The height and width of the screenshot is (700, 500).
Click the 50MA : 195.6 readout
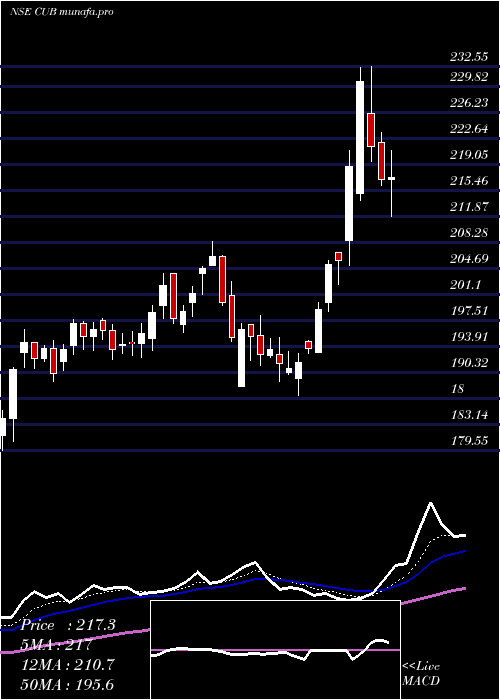[x=68, y=684]
